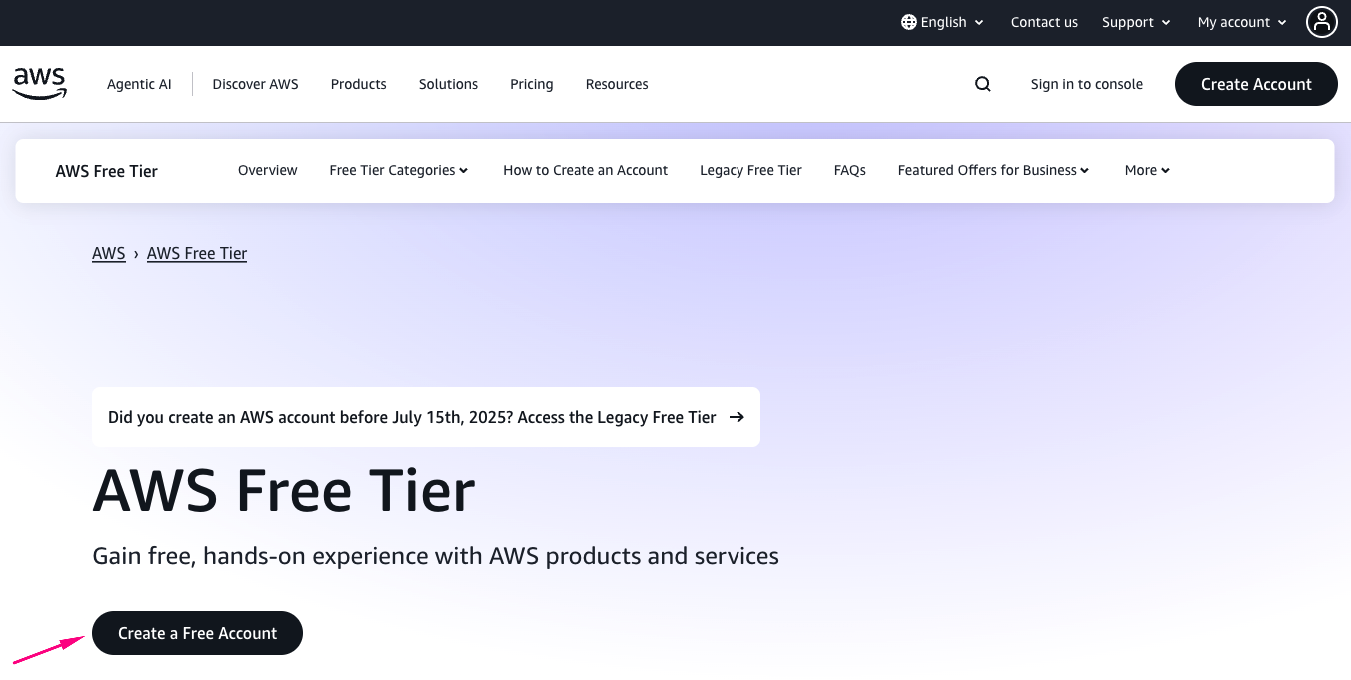This screenshot has height=680, width=1351.
Task: Click the AWS breadcrumb link
Action: (x=108, y=253)
